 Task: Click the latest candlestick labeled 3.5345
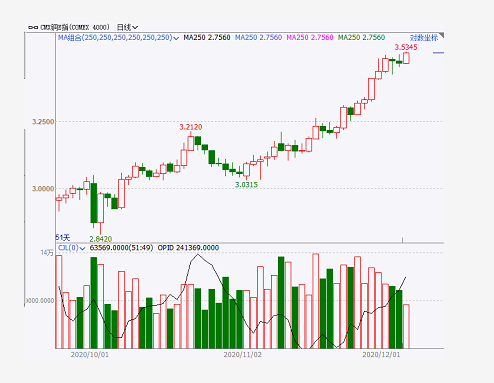coord(406,58)
